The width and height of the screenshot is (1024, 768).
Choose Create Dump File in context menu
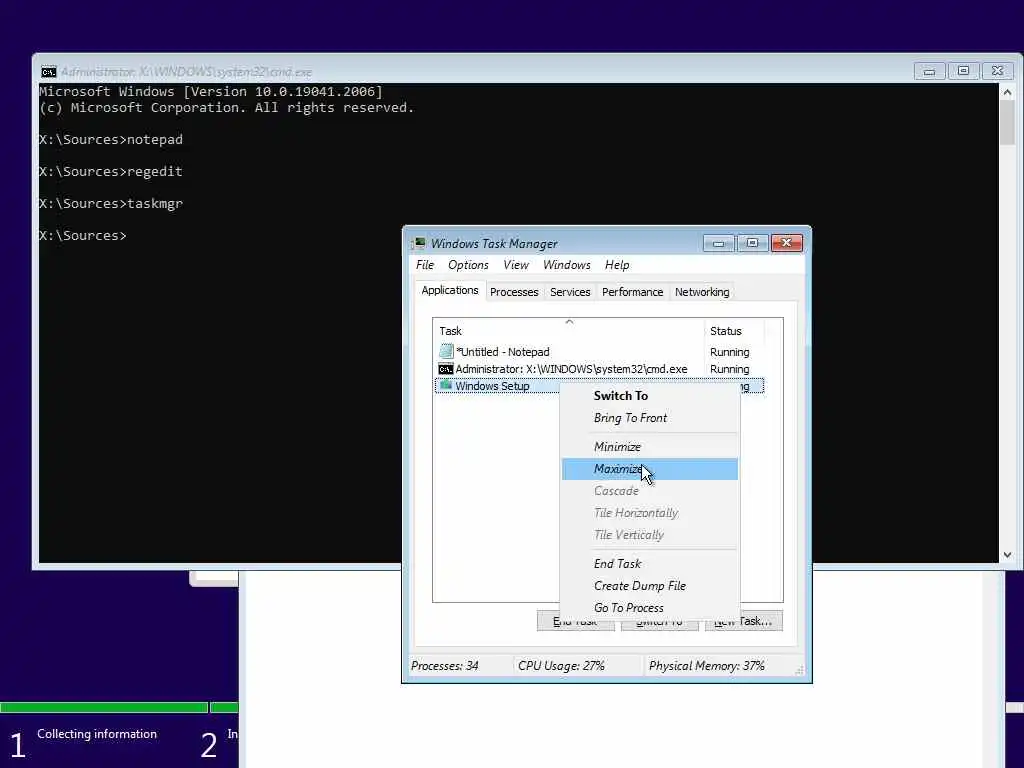click(x=650, y=586)
